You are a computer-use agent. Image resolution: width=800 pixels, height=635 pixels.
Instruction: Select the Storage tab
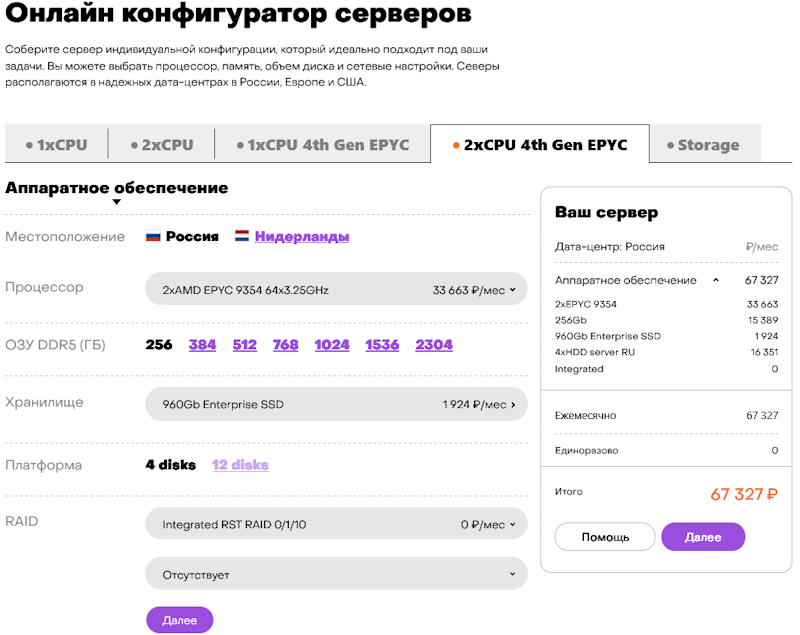[703, 145]
